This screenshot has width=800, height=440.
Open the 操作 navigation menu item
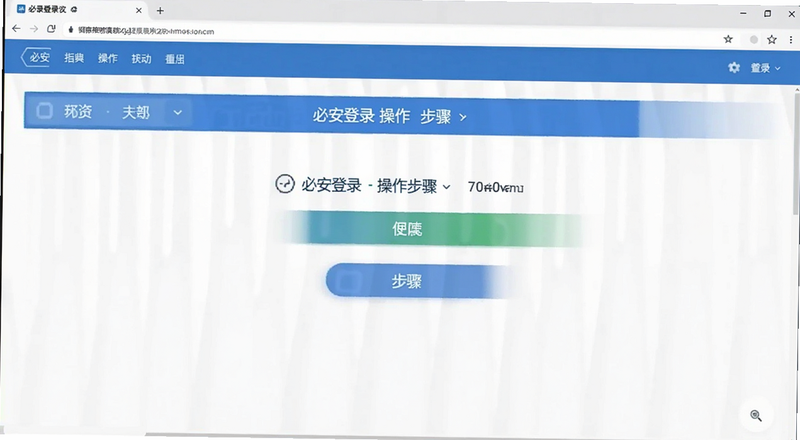coord(108,58)
